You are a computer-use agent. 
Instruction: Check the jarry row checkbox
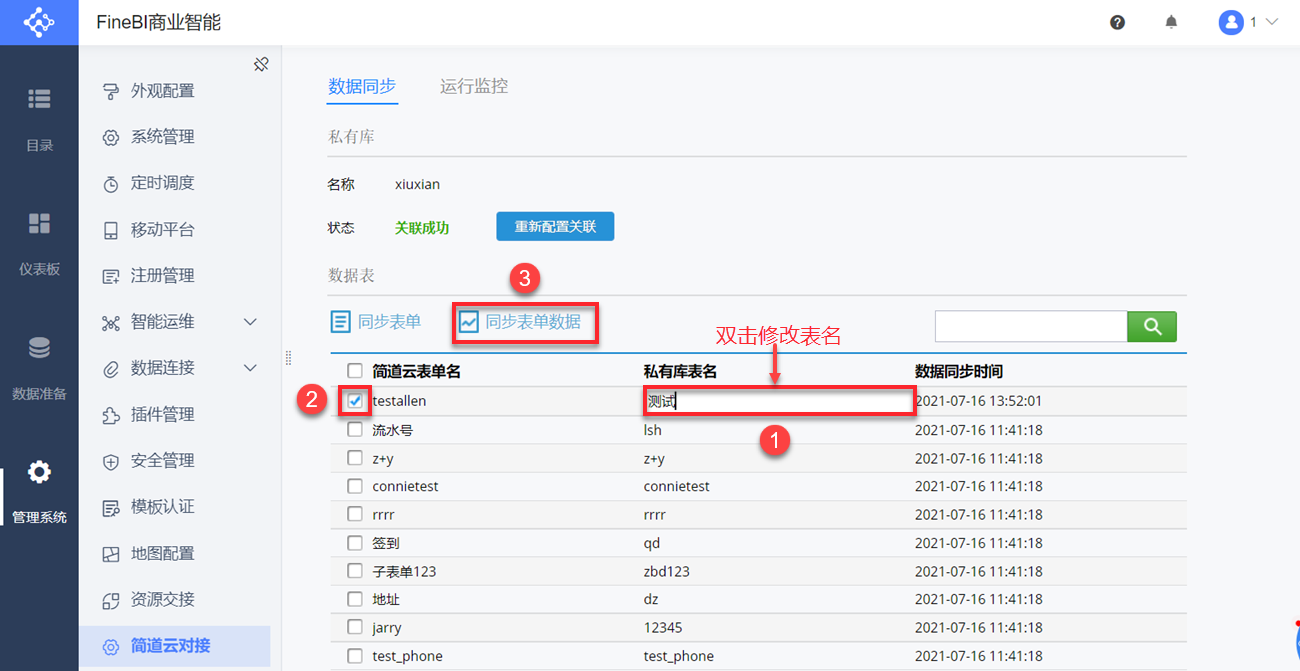point(355,627)
